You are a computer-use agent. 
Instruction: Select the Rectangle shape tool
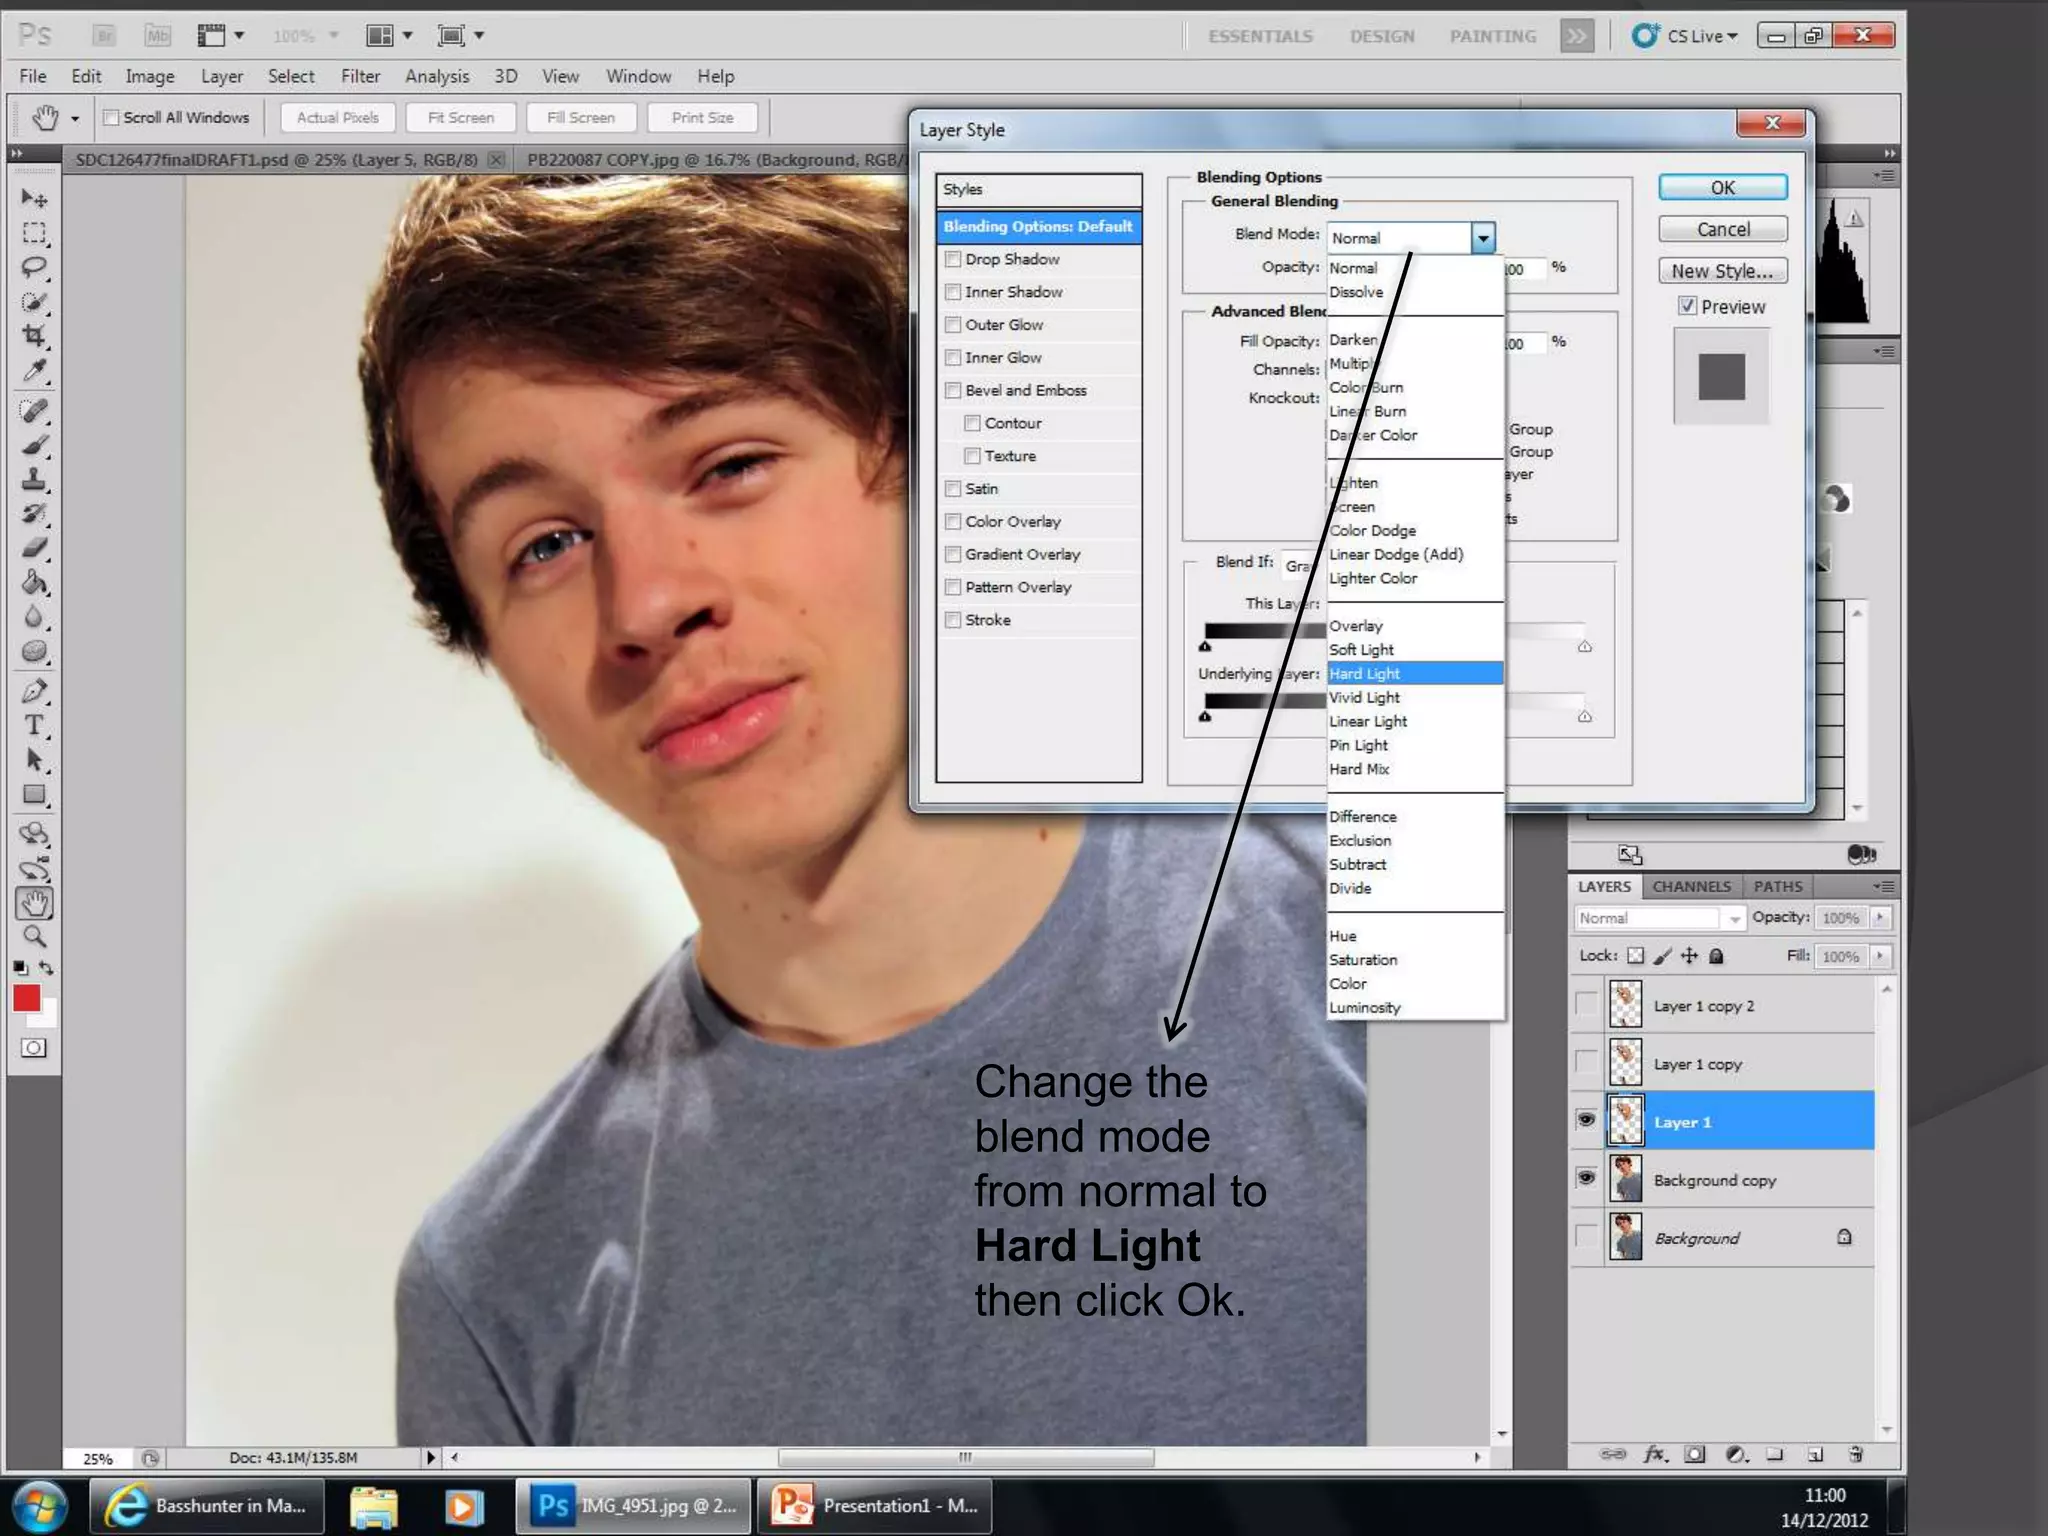coord(34,795)
